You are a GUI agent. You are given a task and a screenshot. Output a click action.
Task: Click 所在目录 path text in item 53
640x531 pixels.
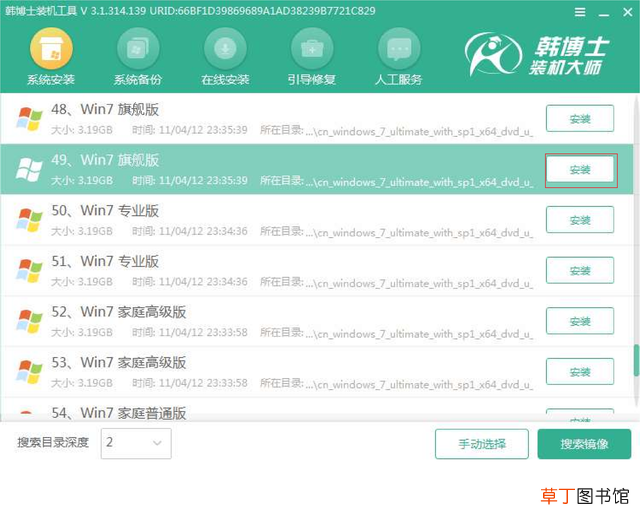point(396,384)
